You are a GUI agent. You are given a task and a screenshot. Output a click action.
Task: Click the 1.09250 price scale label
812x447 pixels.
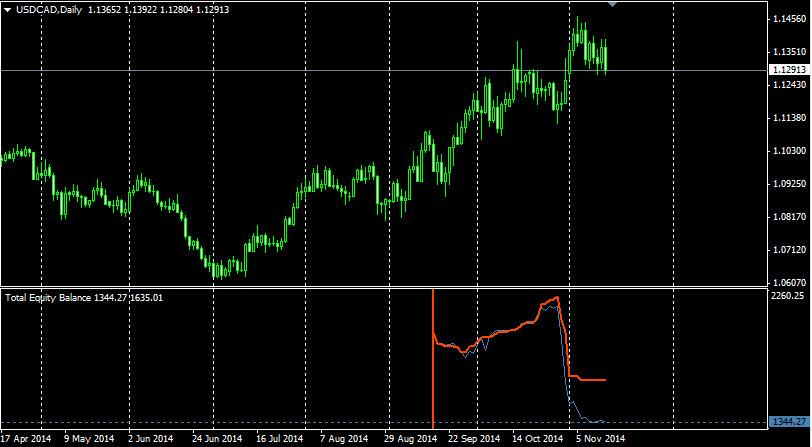789,184
